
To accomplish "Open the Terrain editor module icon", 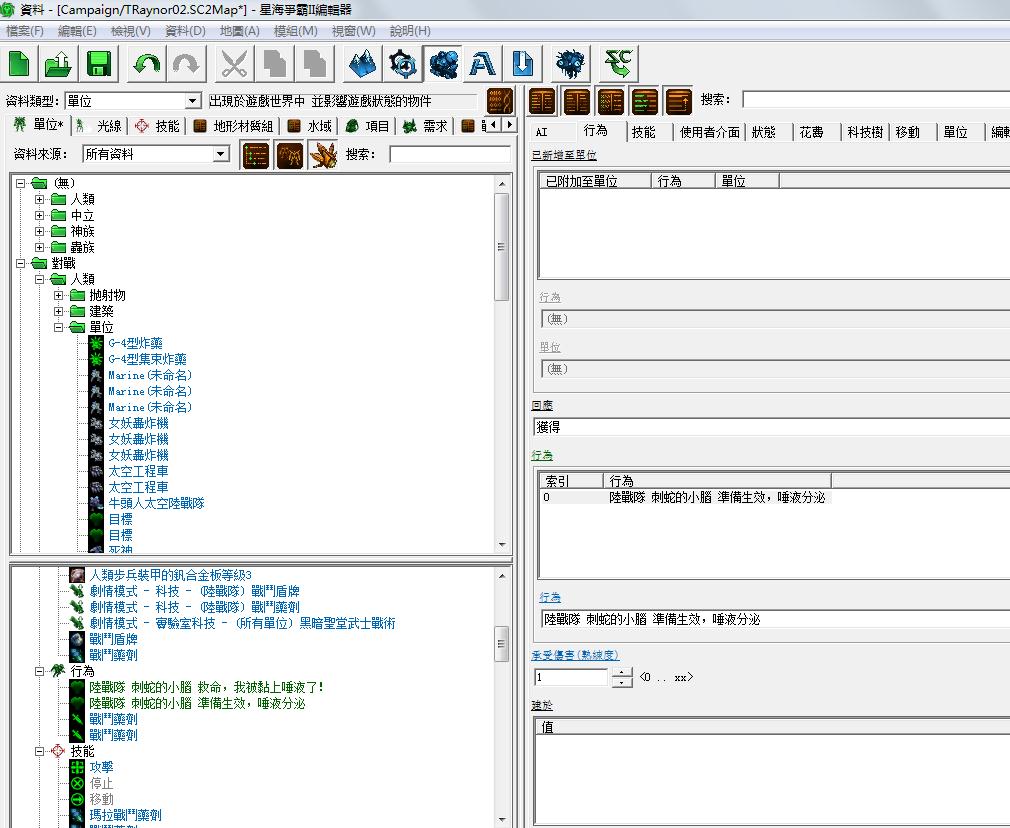I will point(362,65).
